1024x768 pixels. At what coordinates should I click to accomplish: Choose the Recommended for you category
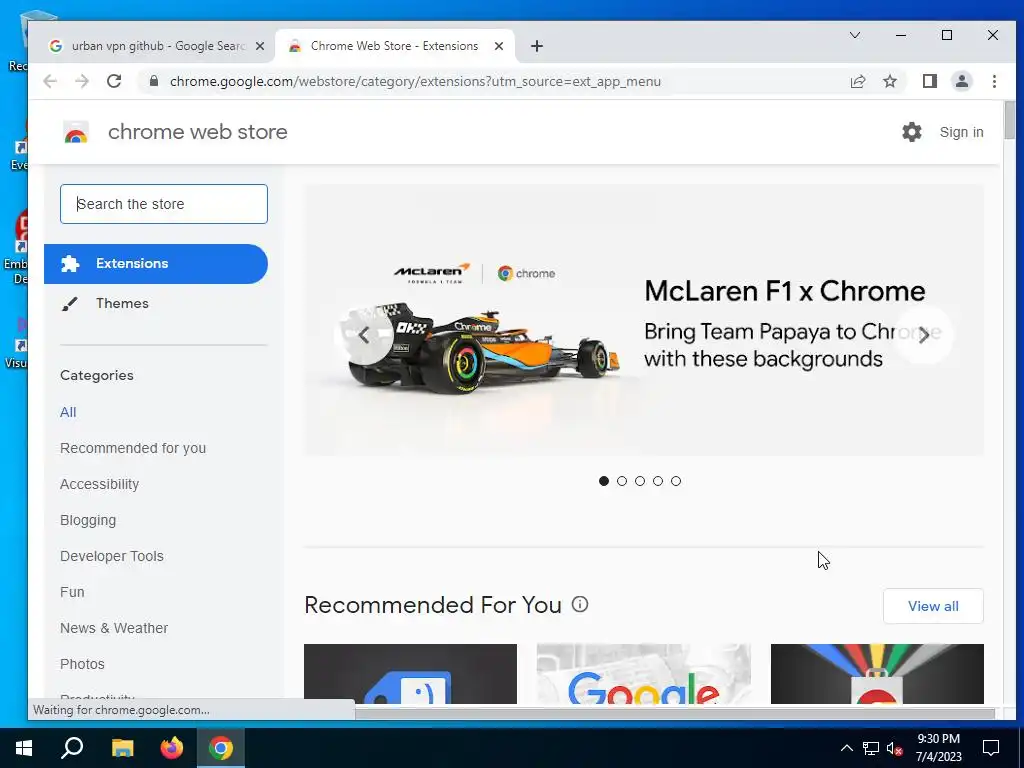tap(133, 448)
